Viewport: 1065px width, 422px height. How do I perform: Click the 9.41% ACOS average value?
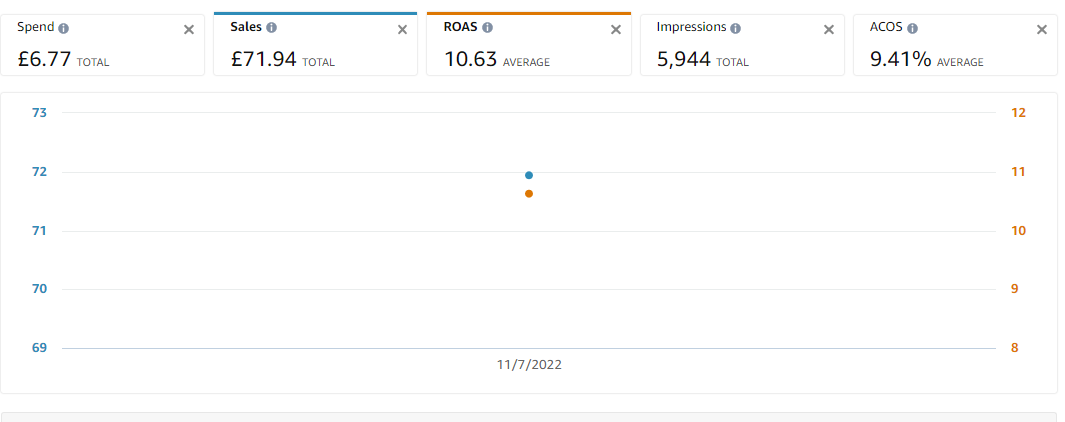click(900, 59)
